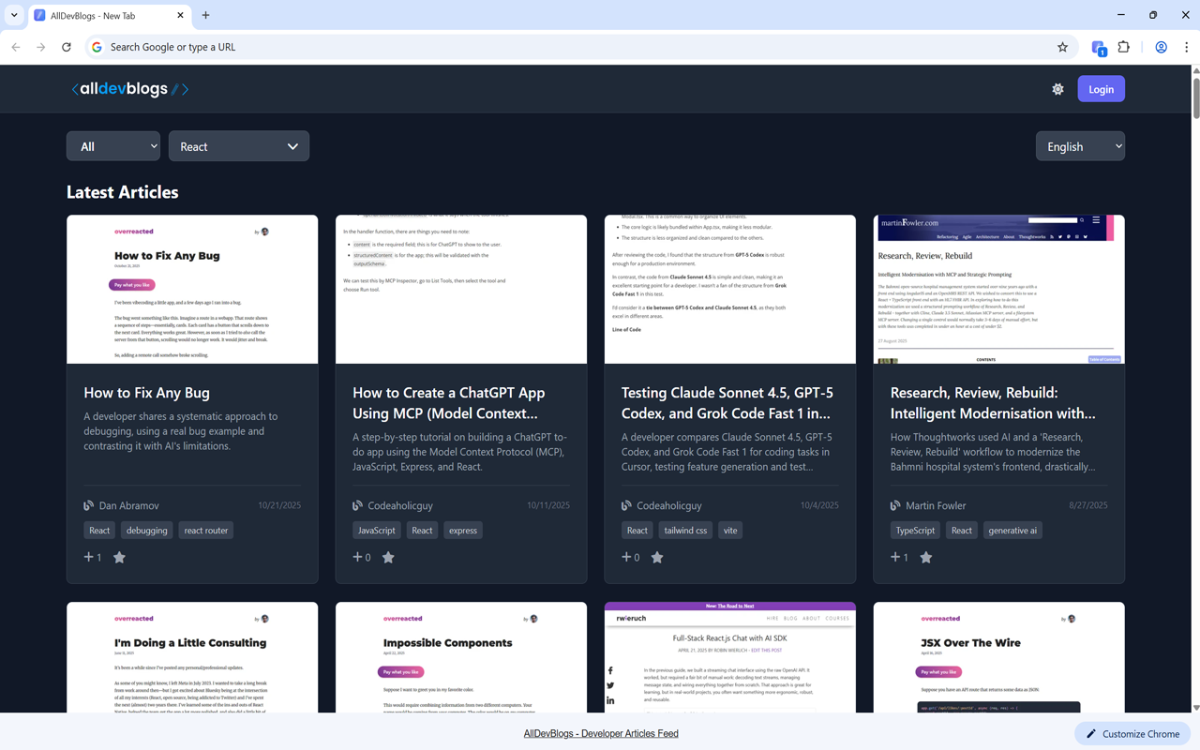The image size is (1200, 750).
Task: Open the All category dropdown
Action: (x=113, y=146)
